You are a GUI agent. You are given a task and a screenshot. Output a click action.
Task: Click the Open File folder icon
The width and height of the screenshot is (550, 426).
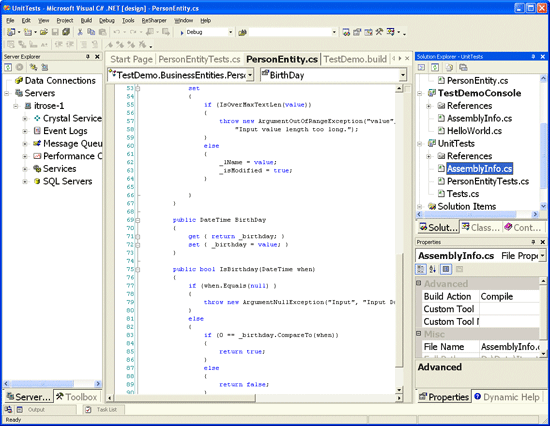(43, 32)
